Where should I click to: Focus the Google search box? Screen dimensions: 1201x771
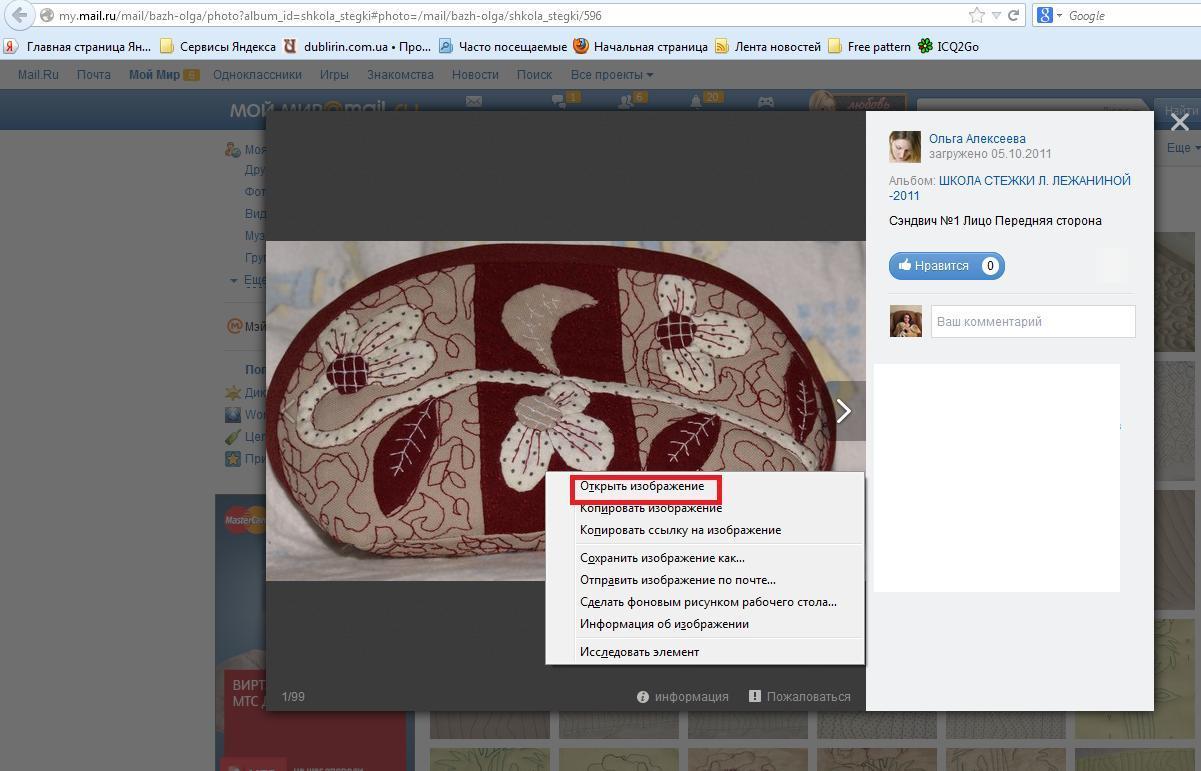click(x=1132, y=15)
